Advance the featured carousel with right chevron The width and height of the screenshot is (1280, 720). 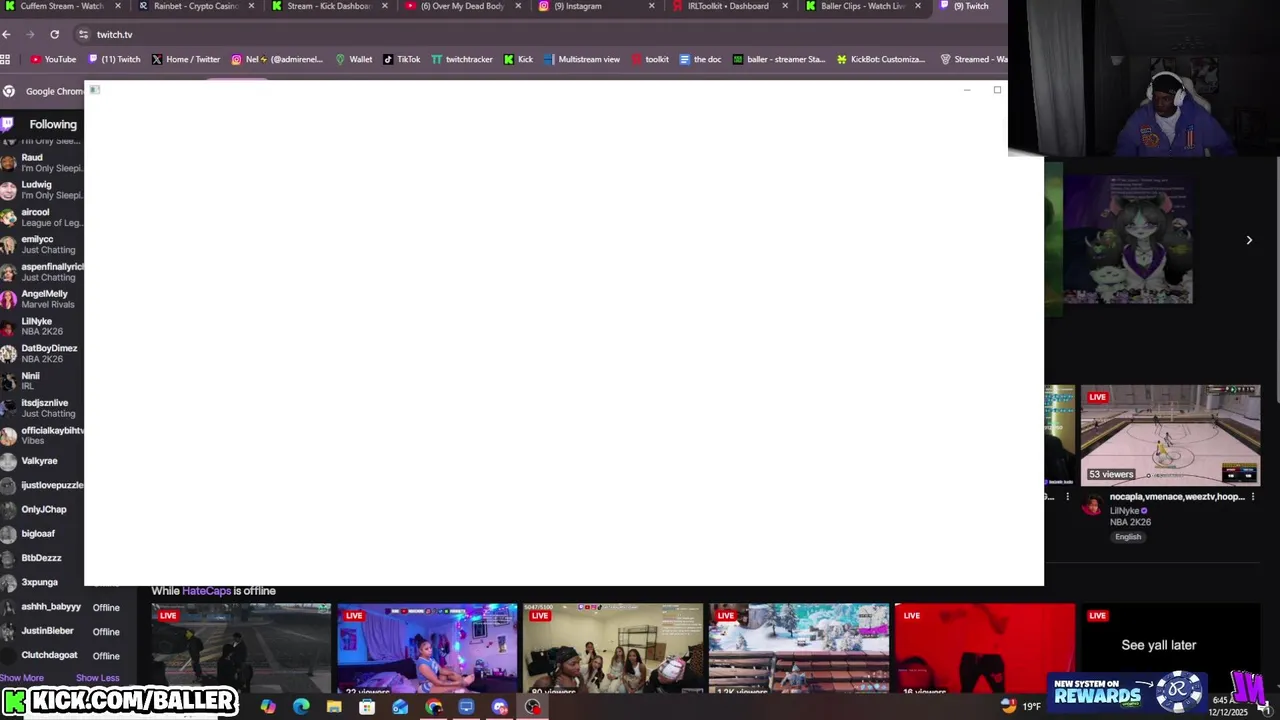pos(1249,240)
